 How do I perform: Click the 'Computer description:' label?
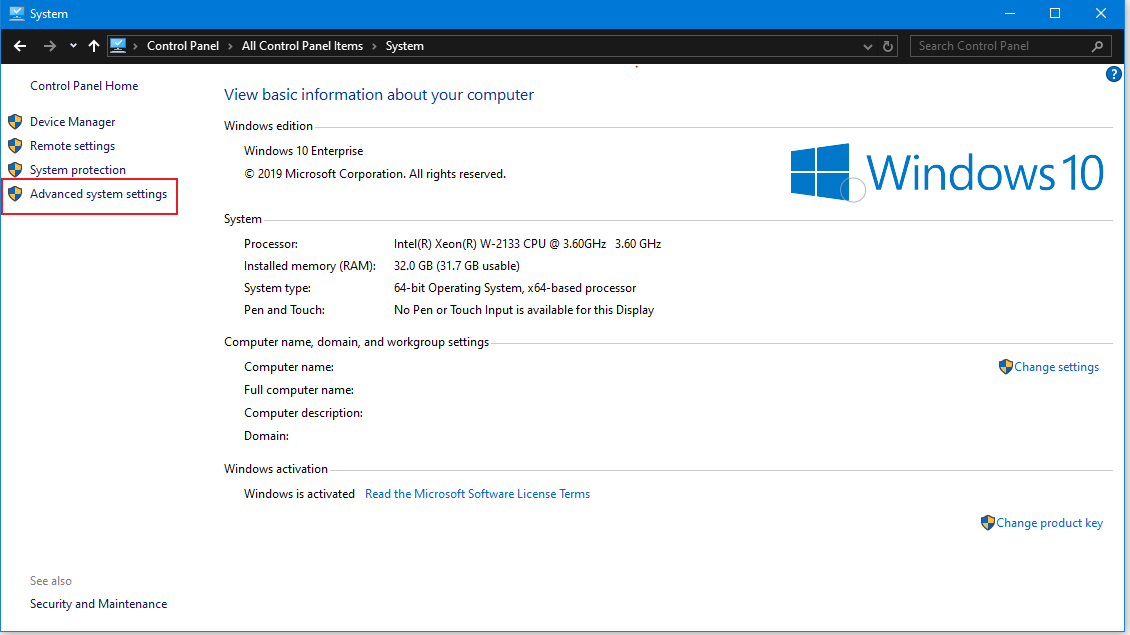tap(303, 413)
